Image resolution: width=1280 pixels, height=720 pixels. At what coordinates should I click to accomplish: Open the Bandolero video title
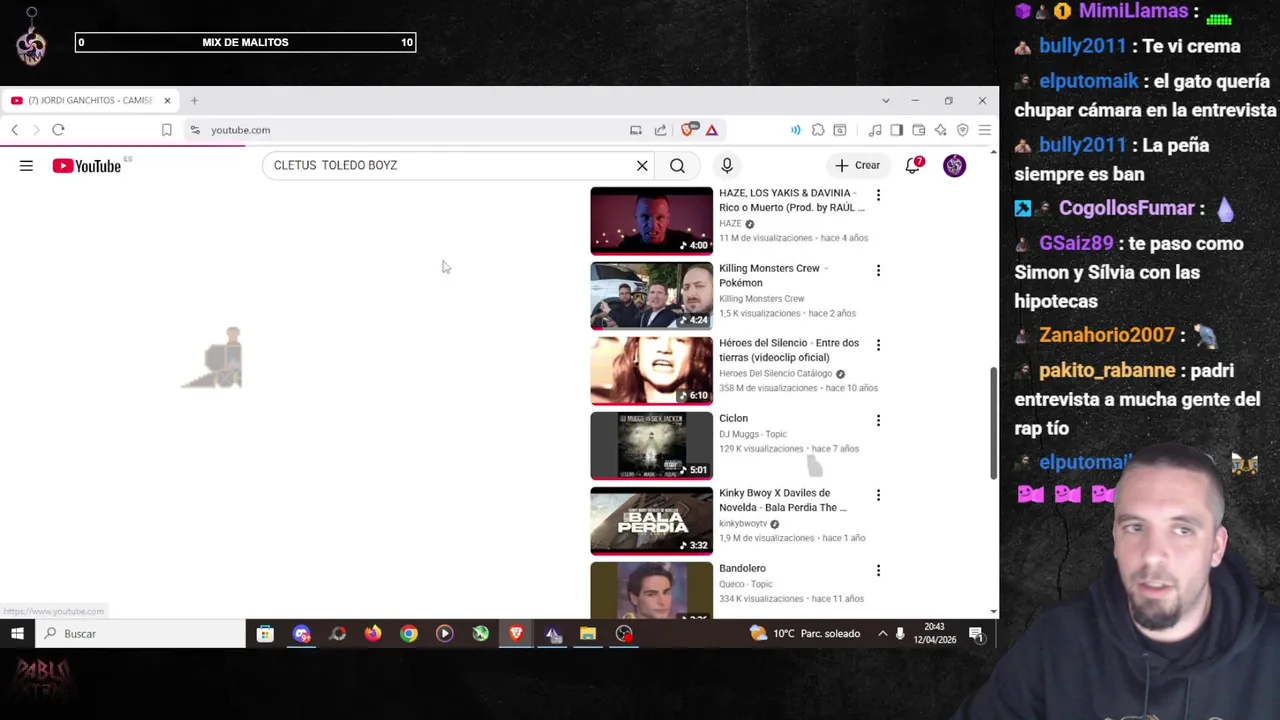(x=742, y=568)
